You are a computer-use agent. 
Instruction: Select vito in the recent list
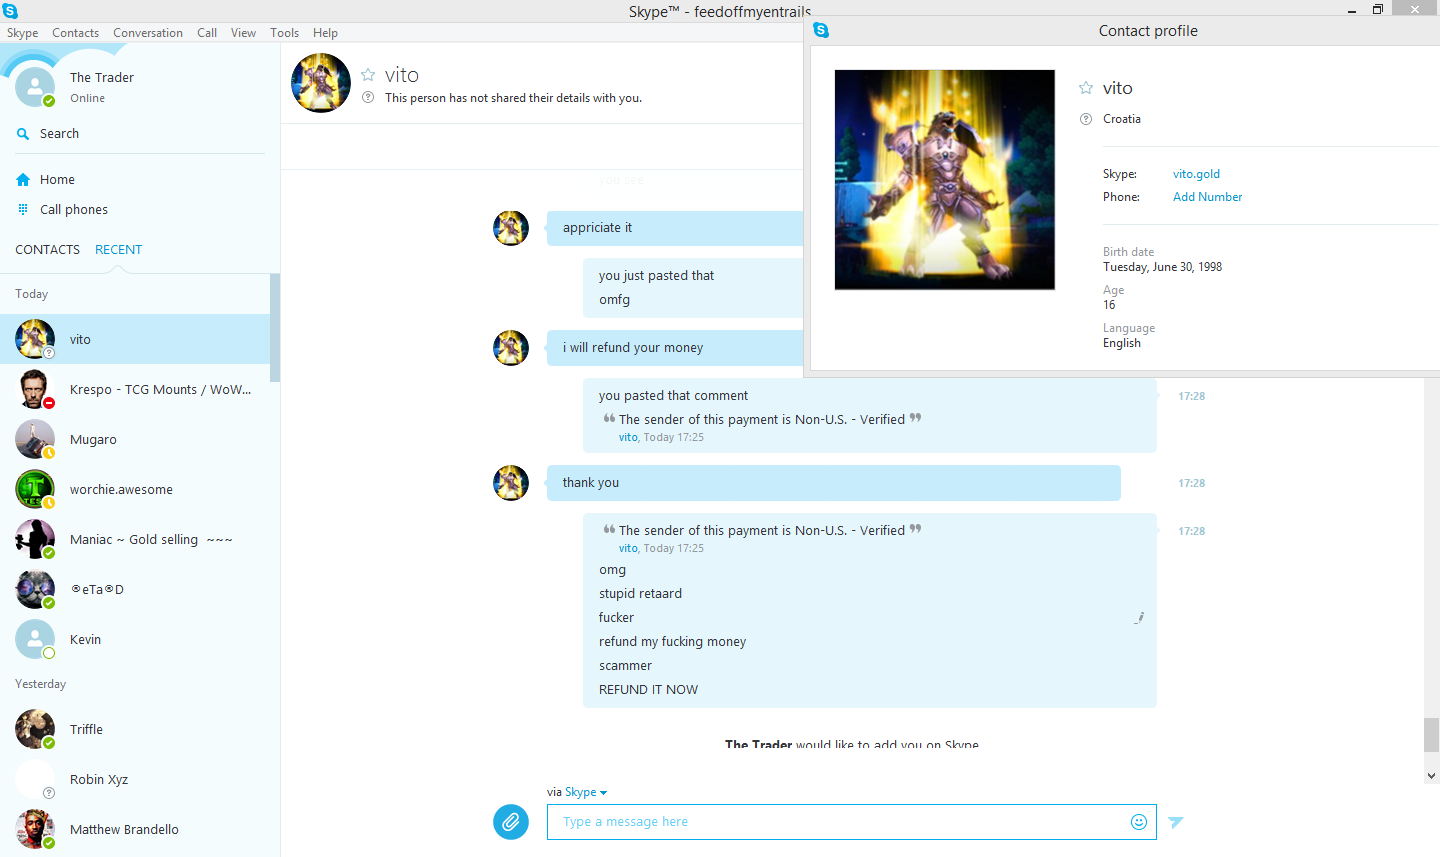pos(135,339)
